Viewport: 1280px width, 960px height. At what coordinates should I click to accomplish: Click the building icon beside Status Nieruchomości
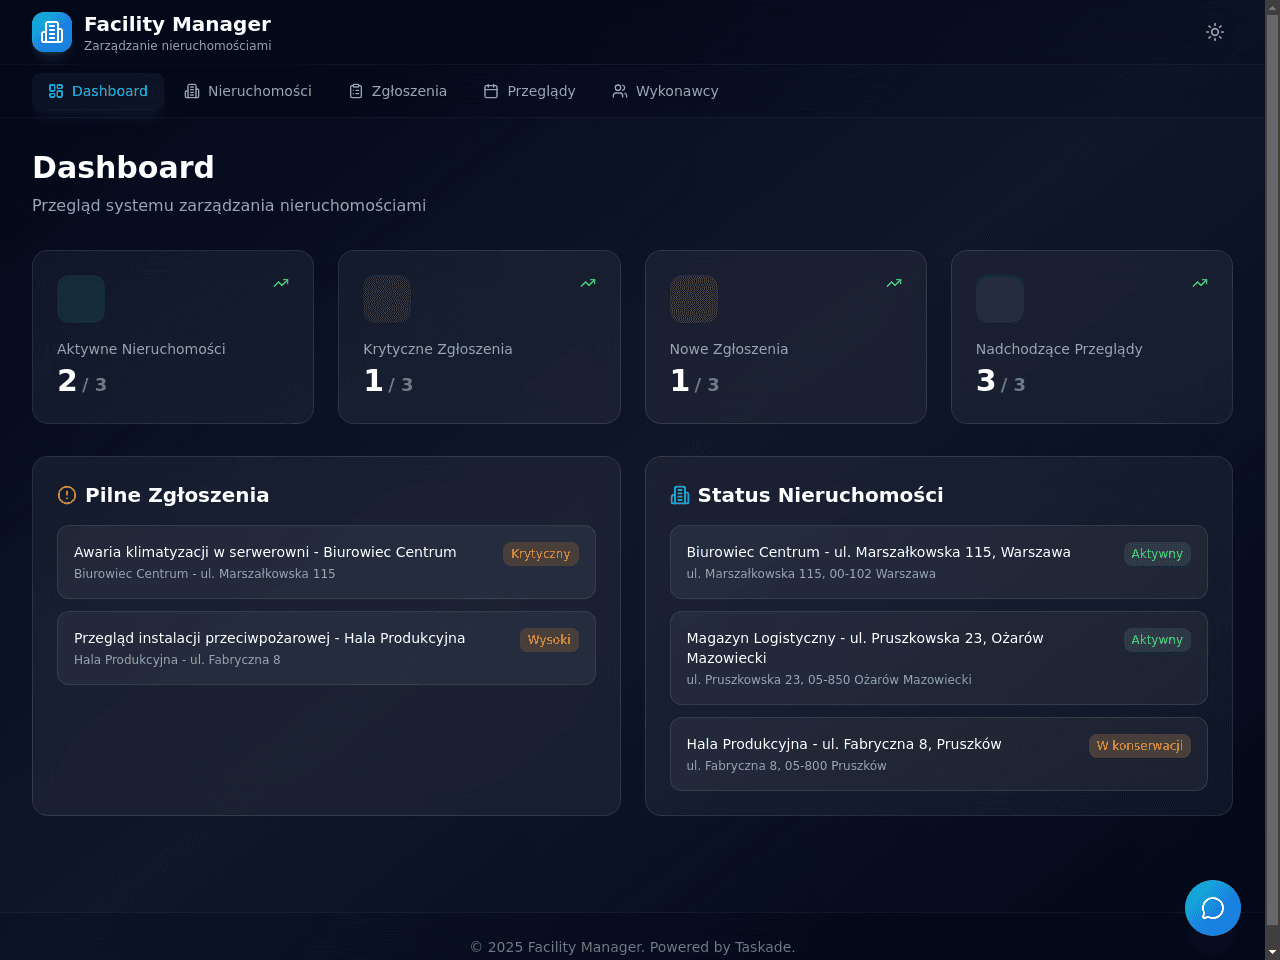[680, 495]
